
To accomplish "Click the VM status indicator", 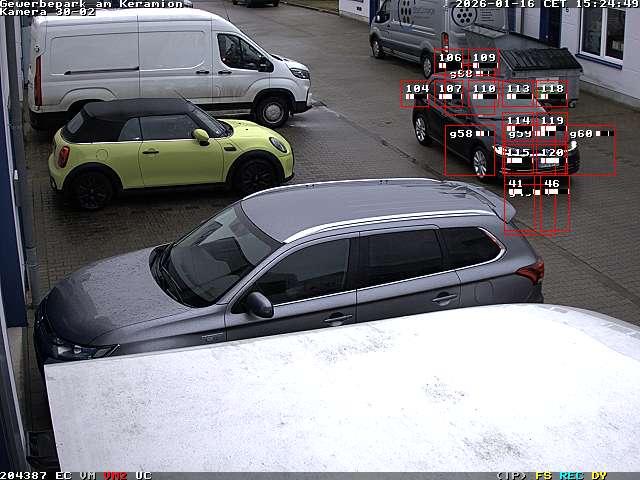I will click(x=88, y=475).
